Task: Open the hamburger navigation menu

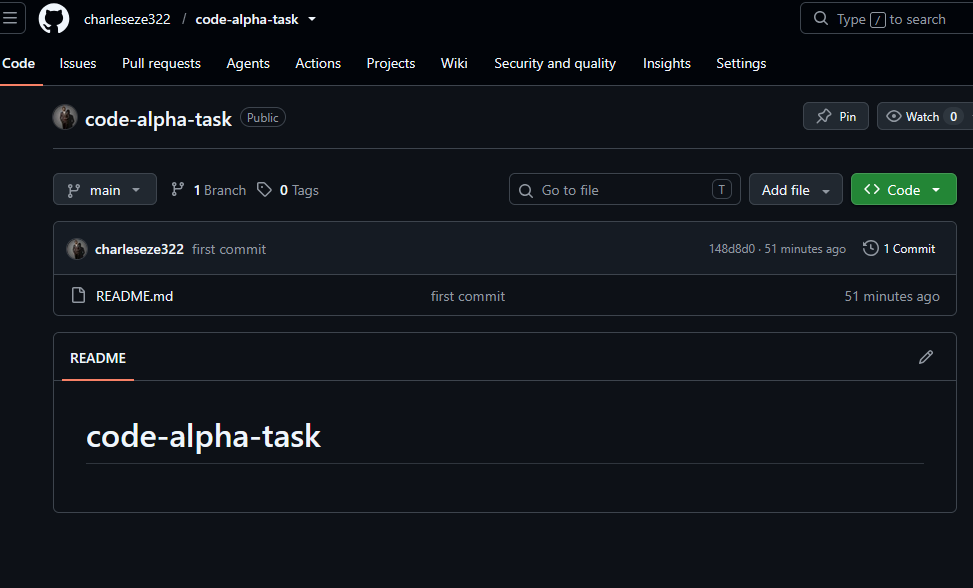Action: point(11,18)
